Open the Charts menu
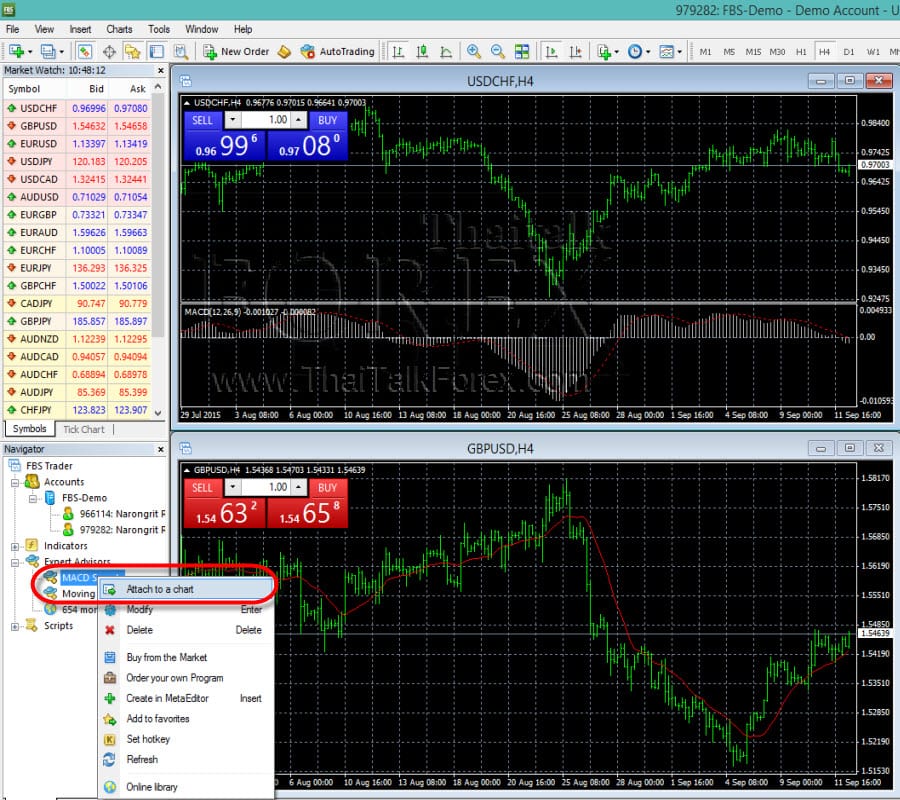This screenshot has height=800, width=900. 119,29
